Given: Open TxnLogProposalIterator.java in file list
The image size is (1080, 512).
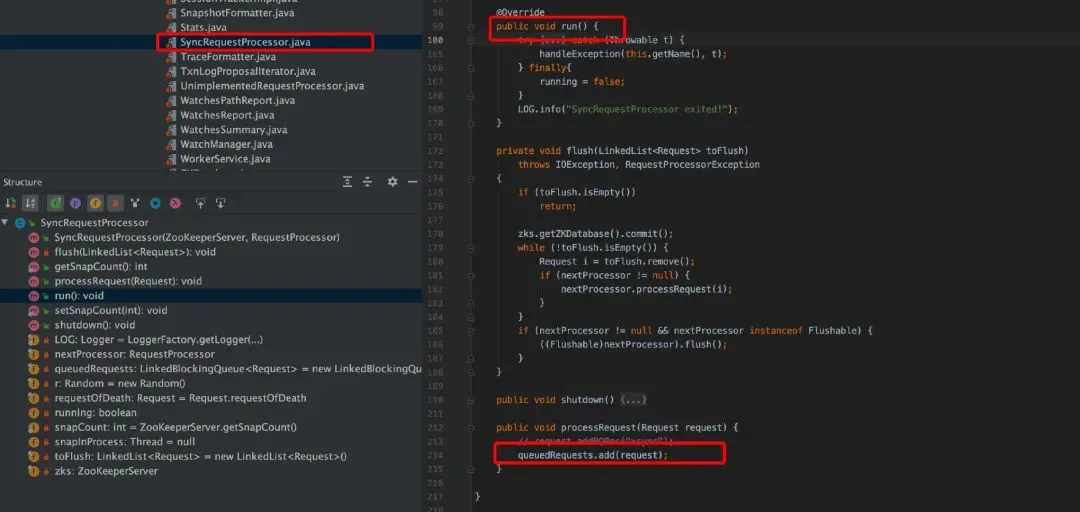Looking at the screenshot, I should [248, 72].
